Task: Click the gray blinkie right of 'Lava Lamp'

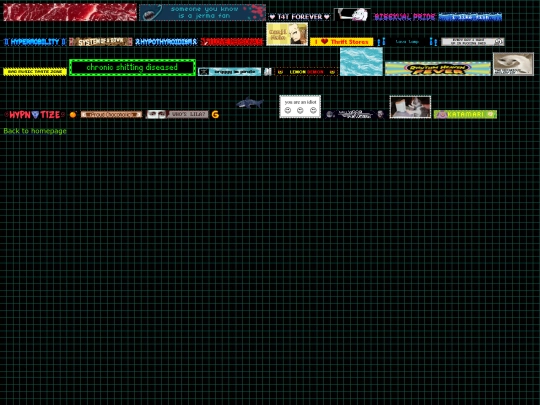Action: point(472,42)
